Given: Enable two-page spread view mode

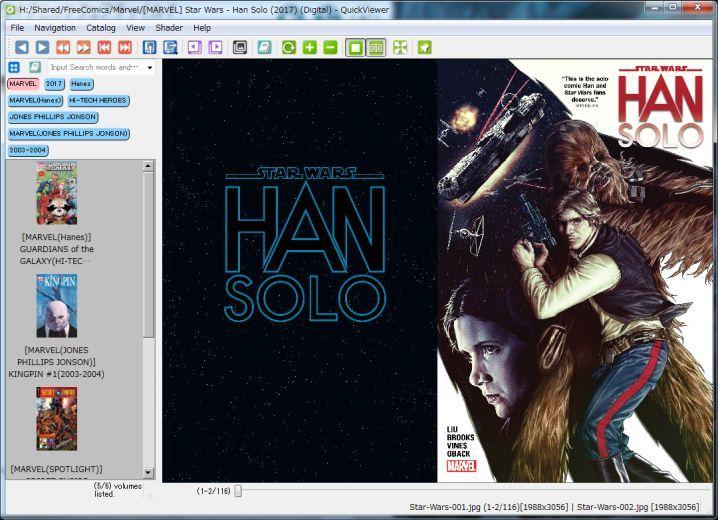Looking at the screenshot, I should tap(376, 47).
